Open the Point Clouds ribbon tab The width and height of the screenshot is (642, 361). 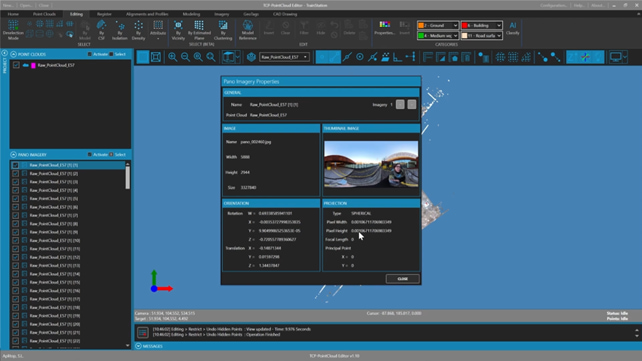click(x=44, y=14)
